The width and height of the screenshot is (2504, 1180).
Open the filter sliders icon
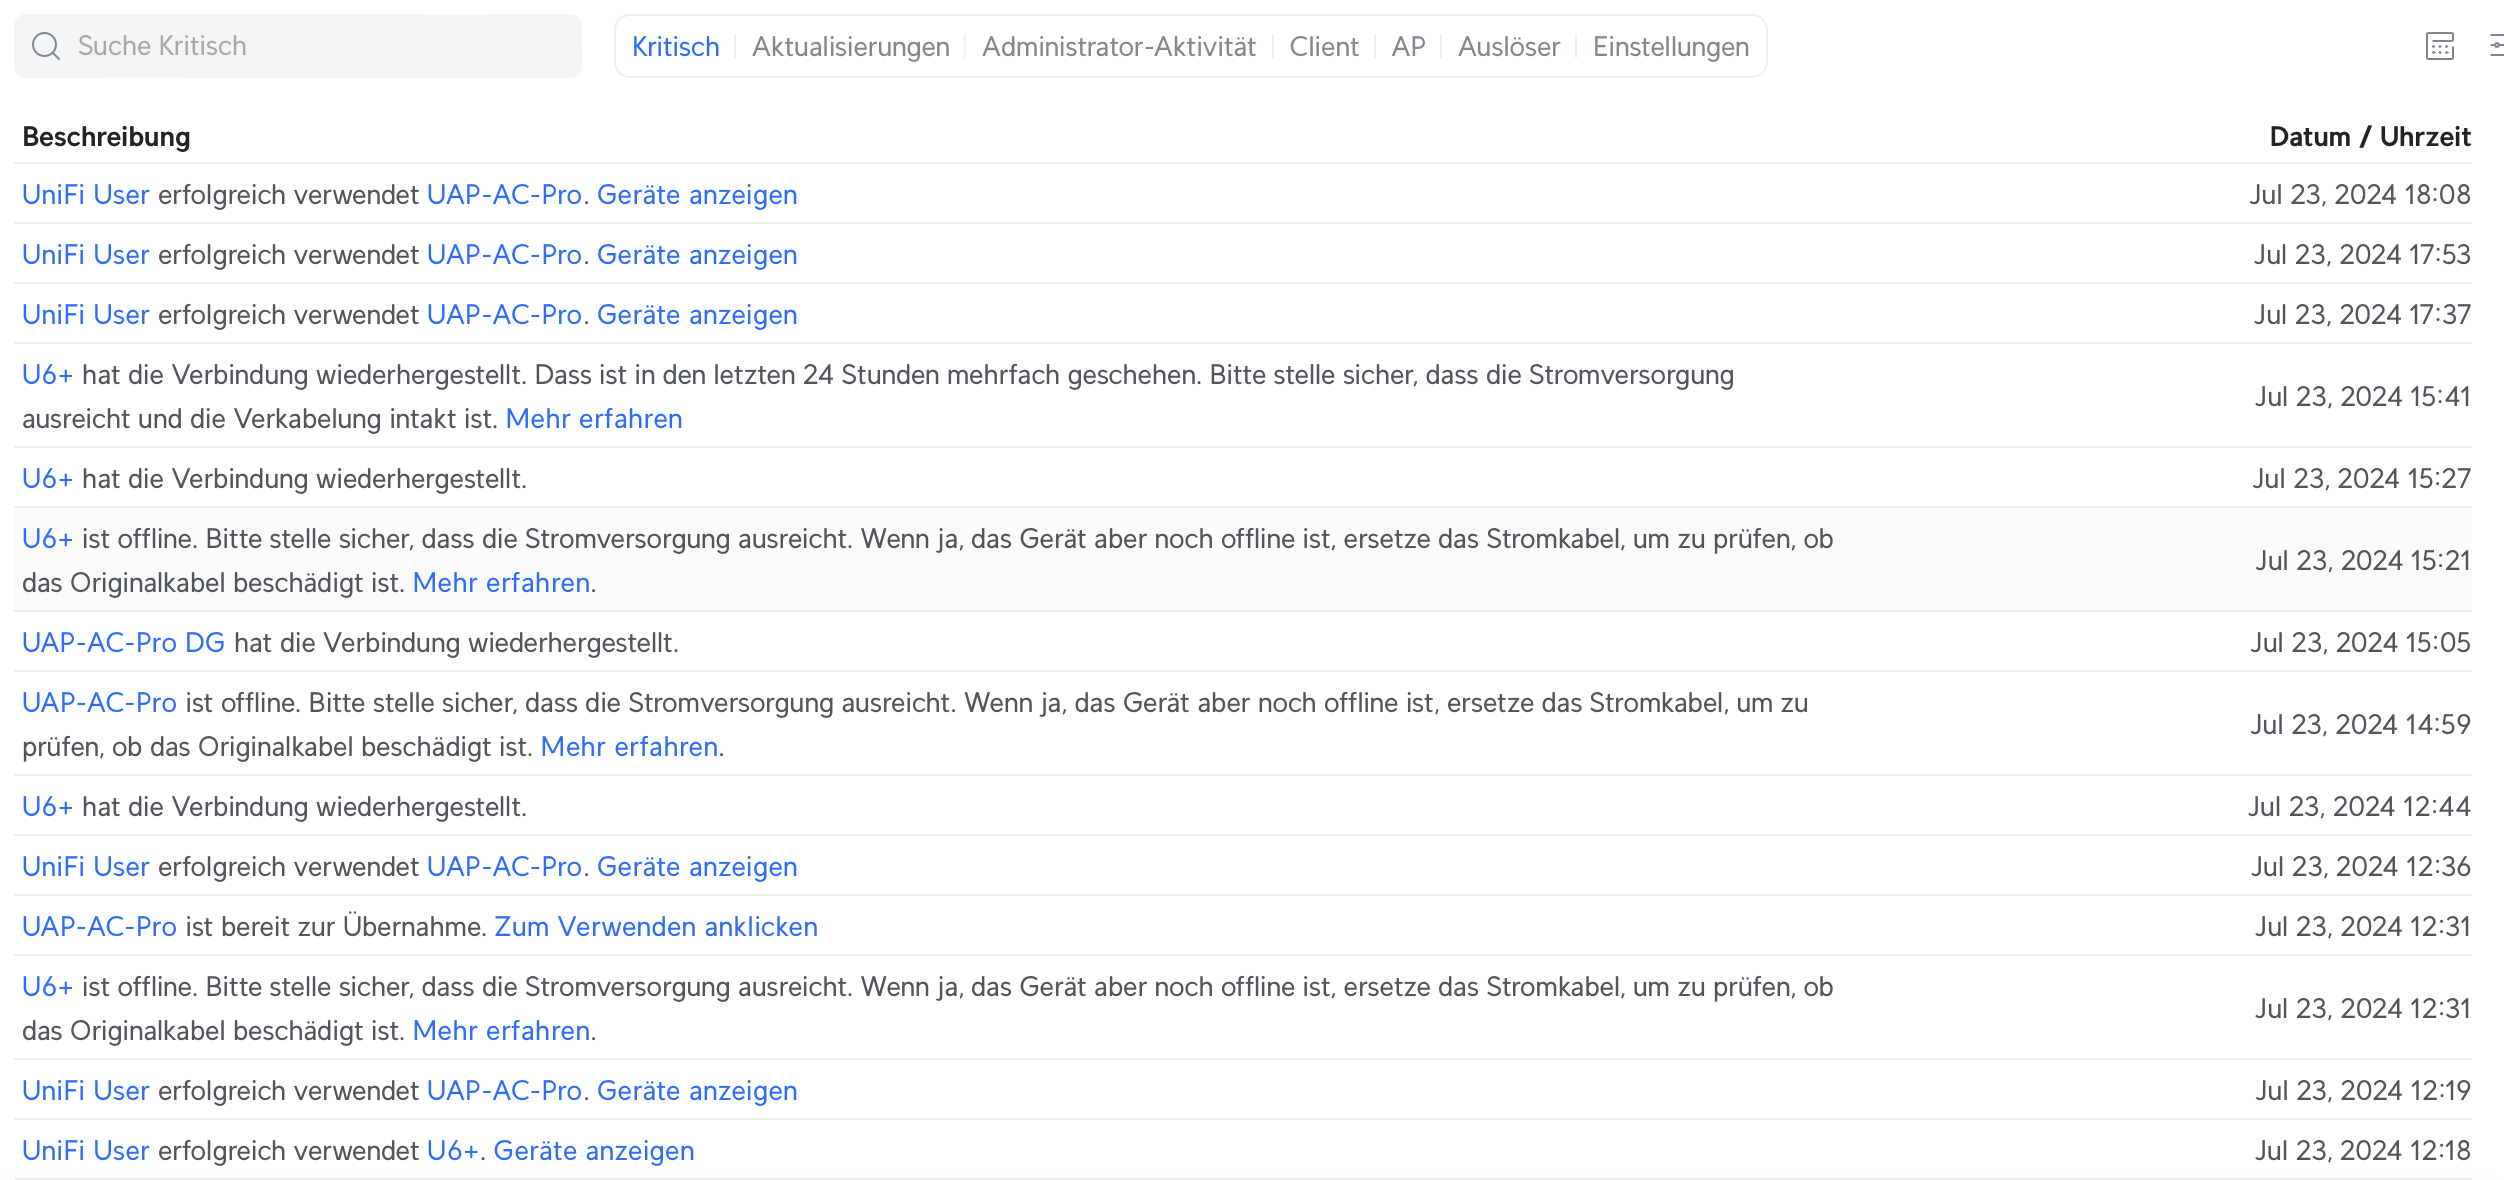pos(2495,46)
